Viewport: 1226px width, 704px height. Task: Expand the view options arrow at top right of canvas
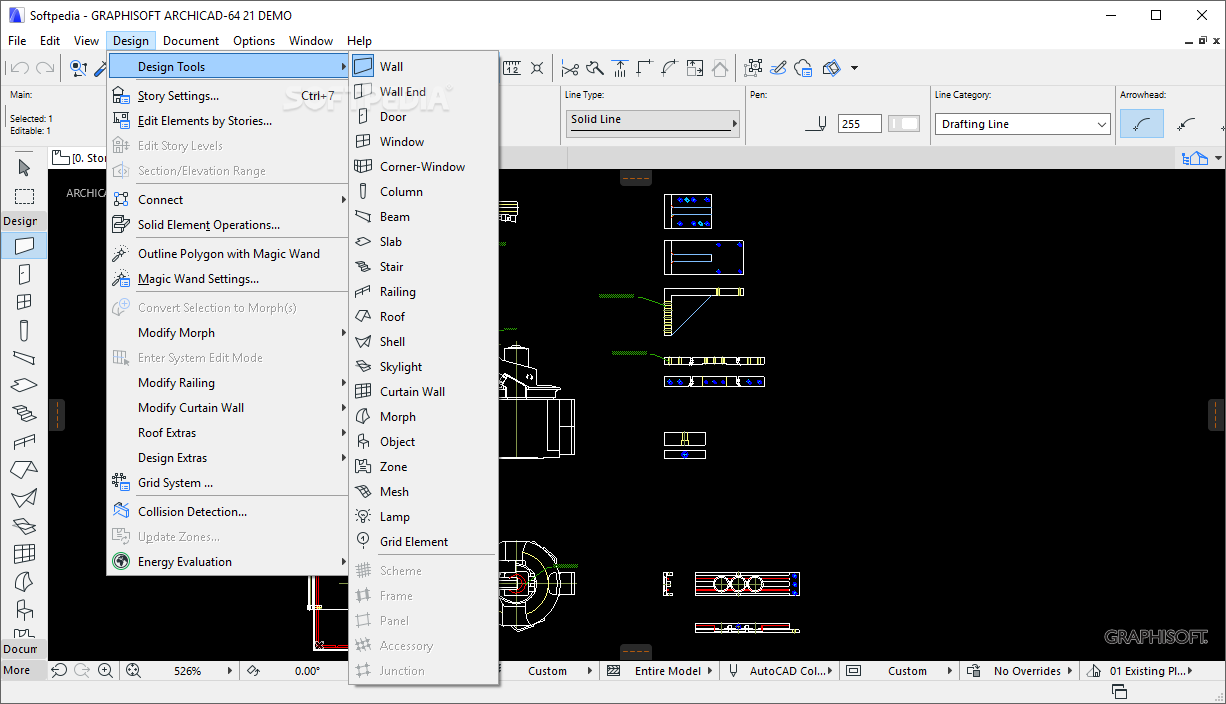coord(1217,158)
